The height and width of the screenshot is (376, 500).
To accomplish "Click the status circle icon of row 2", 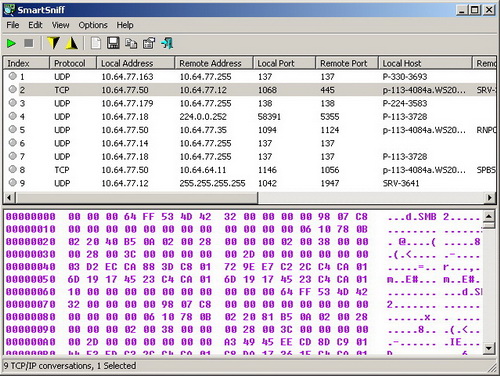I will (13, 89).
